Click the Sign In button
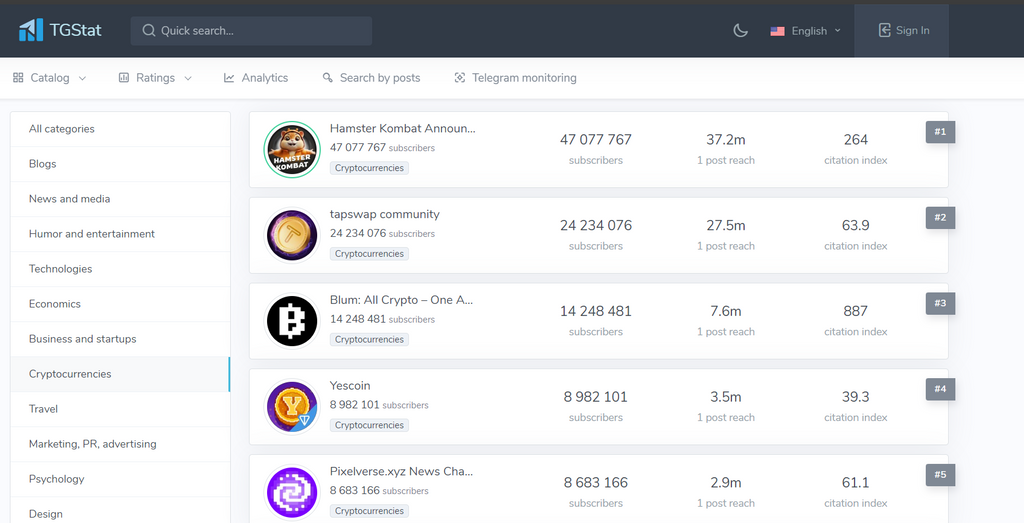This screenshot has height=523, width=1024. [901, 30]
